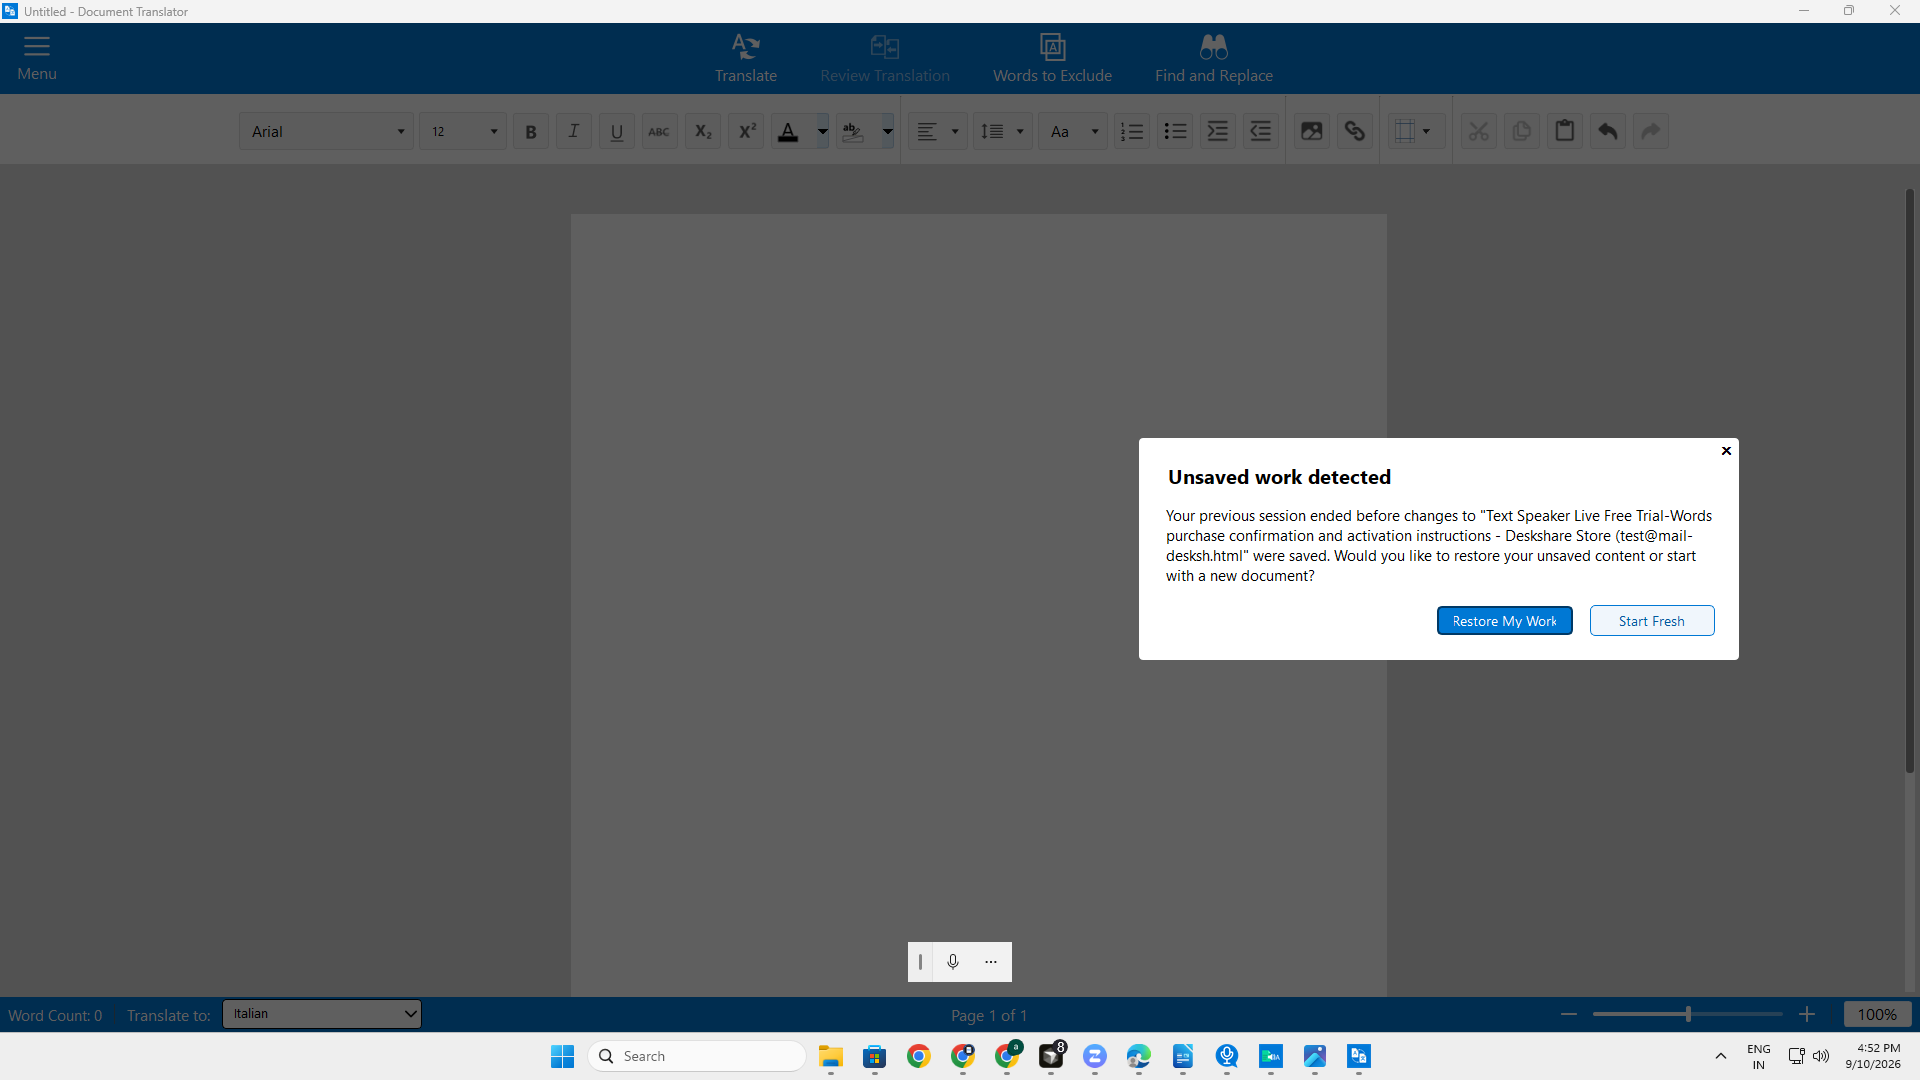Image resolution: width=1920 pixels, height=1080 pixels.
Task: Apply the font color A swatch
Action: (788, 131)
